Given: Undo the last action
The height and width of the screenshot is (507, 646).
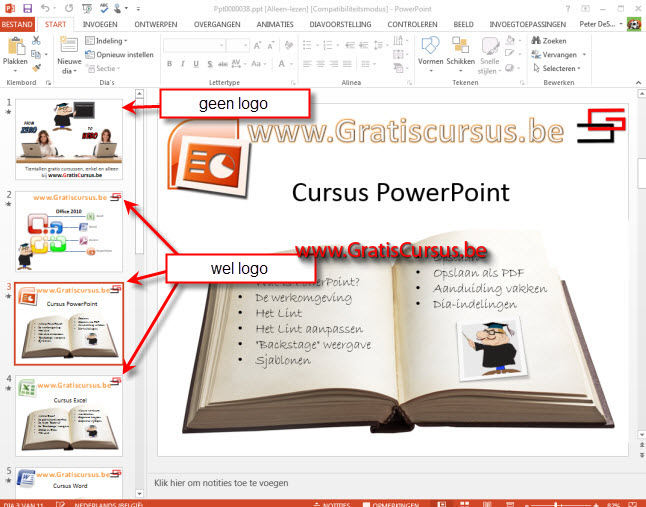Looking at the screenshot, I should click(45, 8).
